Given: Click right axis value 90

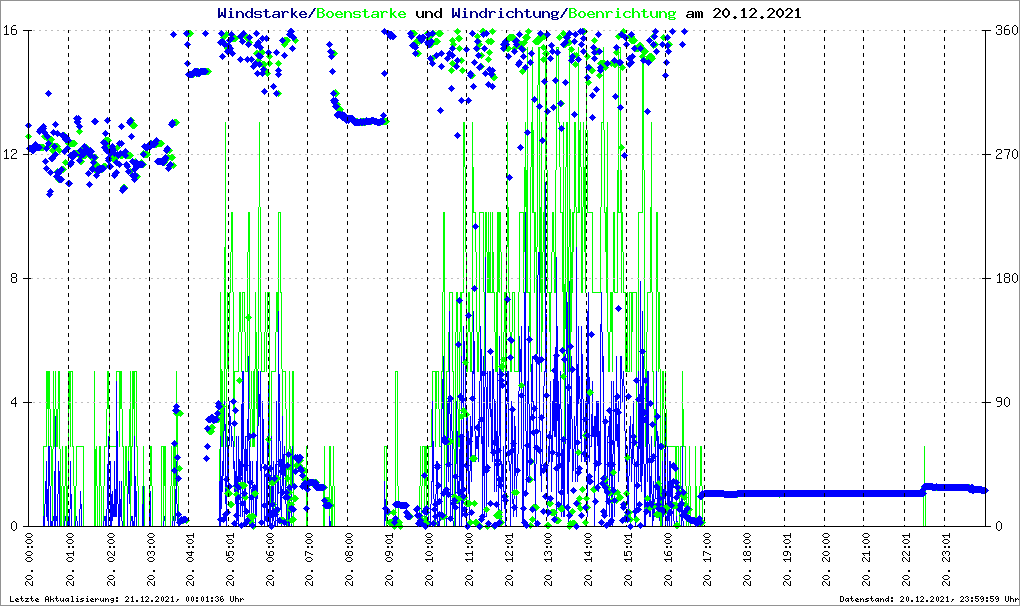Looking at the screenshot, I should 1004,402.
